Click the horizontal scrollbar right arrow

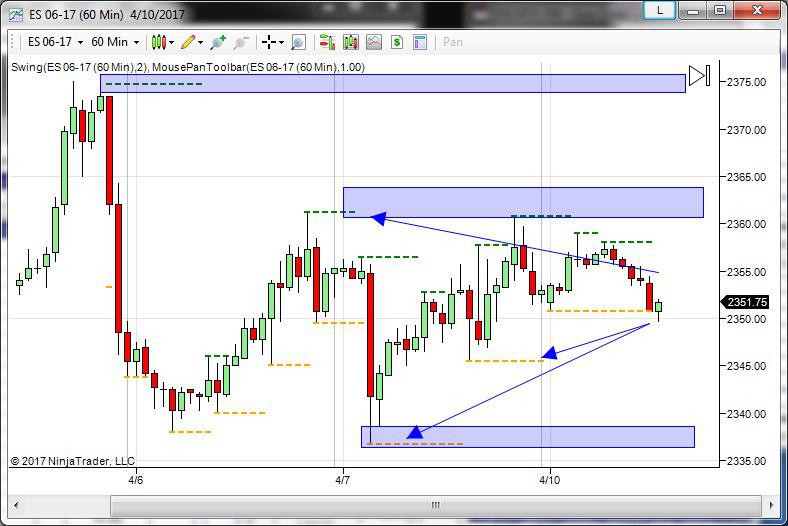click(x=772, y=505)
